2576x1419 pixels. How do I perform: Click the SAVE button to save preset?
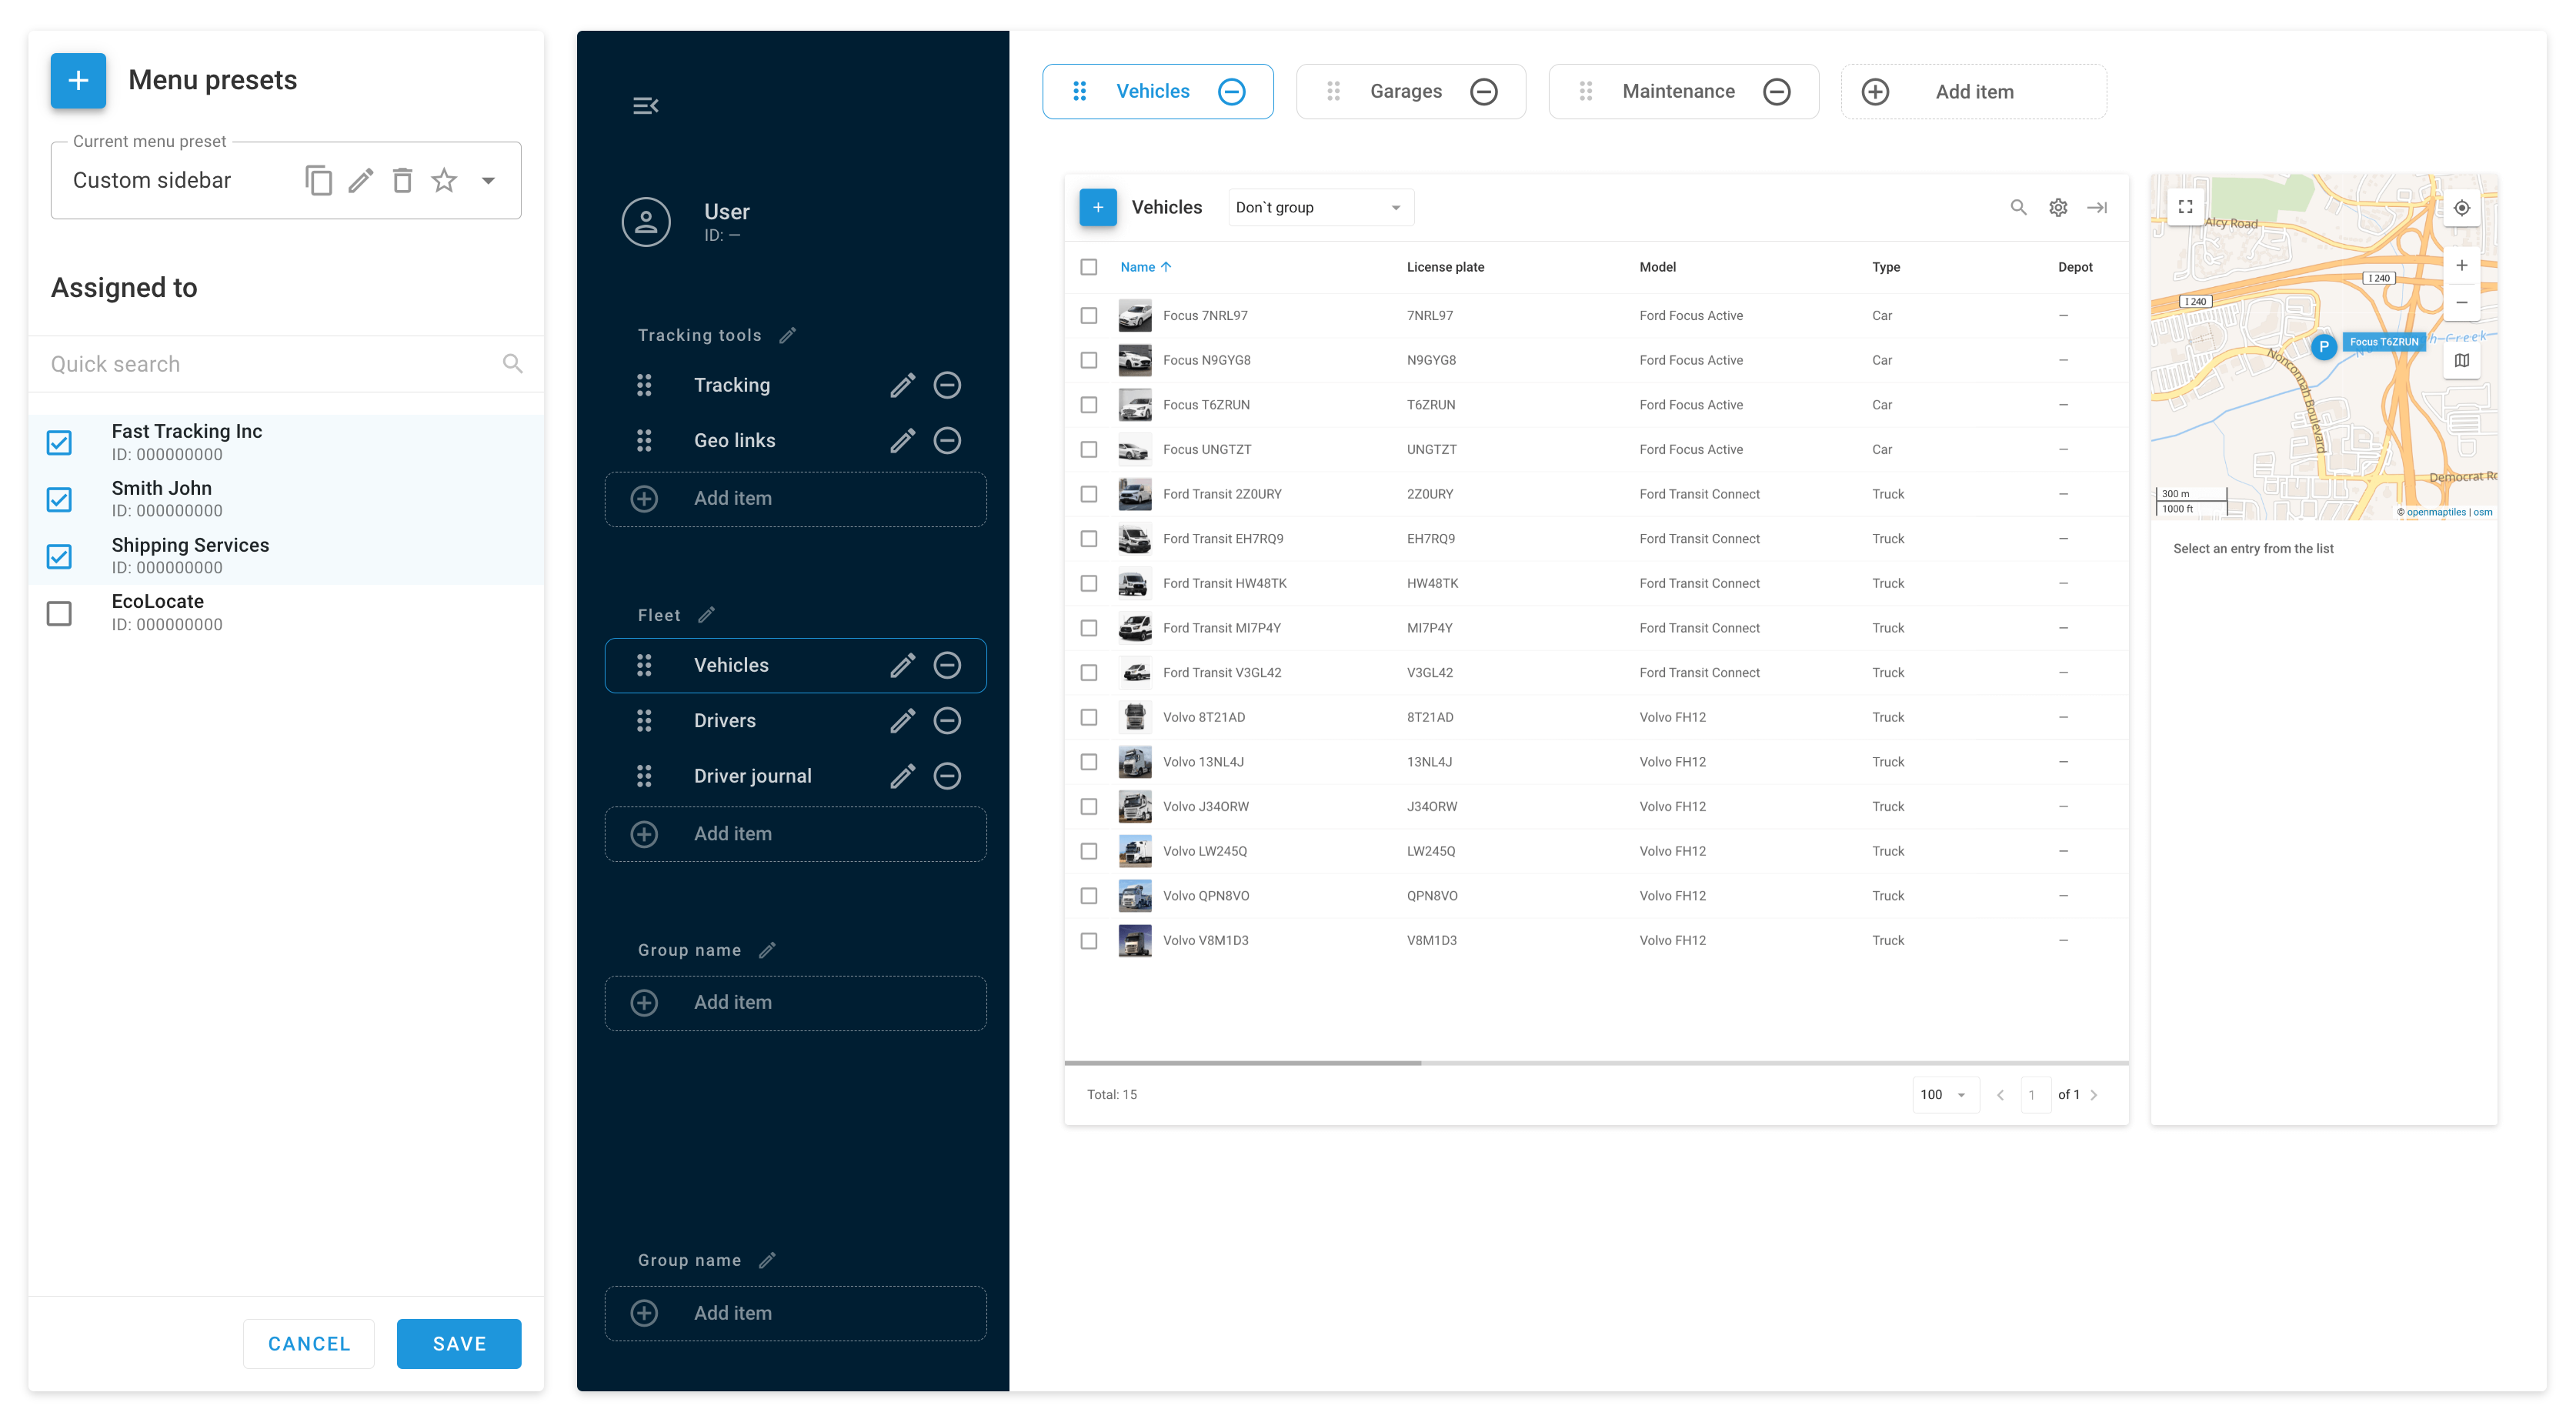coord(459,1344)
